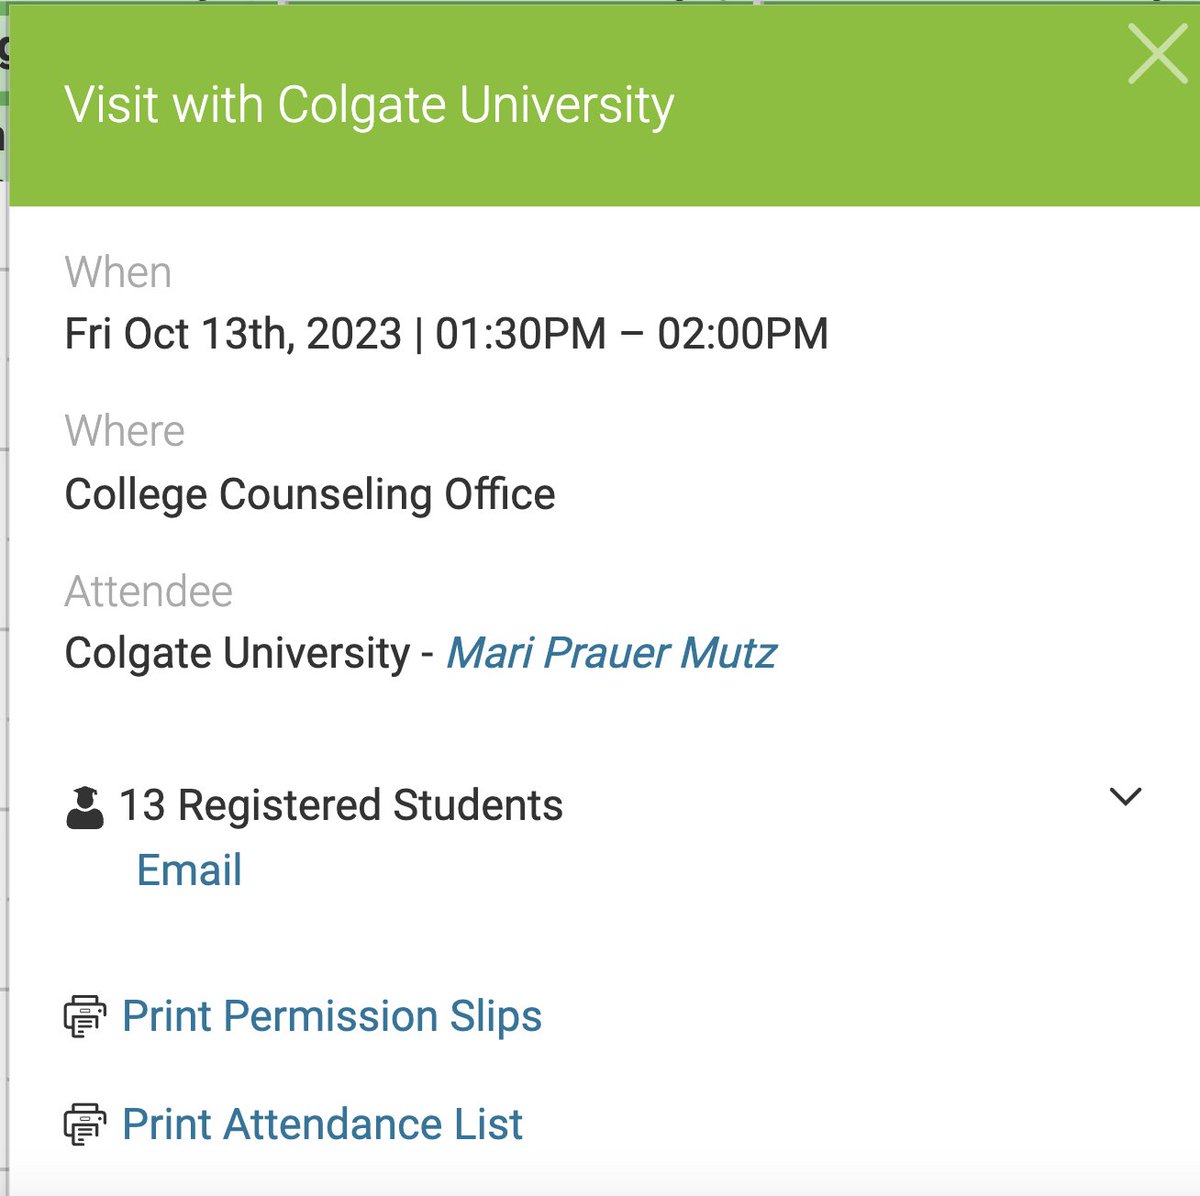Select the 13 Registered Students heading
1200x1196 pixels.
[341, 805]
